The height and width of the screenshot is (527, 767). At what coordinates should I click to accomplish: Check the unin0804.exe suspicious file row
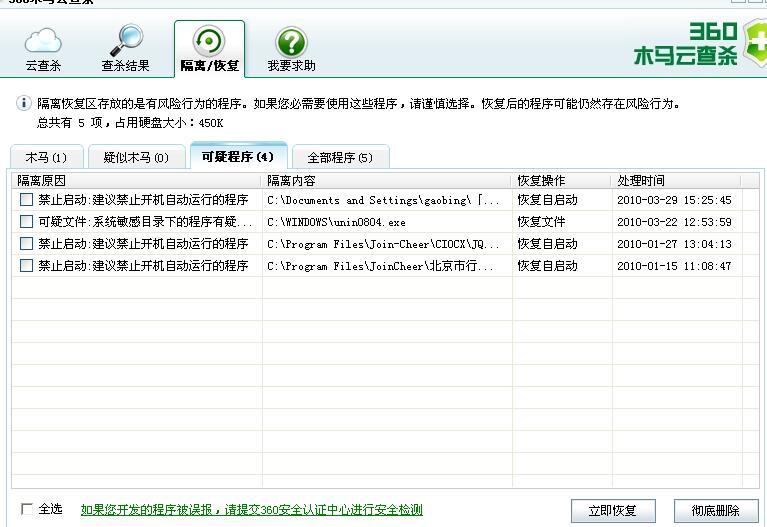(x=26, y=221)
